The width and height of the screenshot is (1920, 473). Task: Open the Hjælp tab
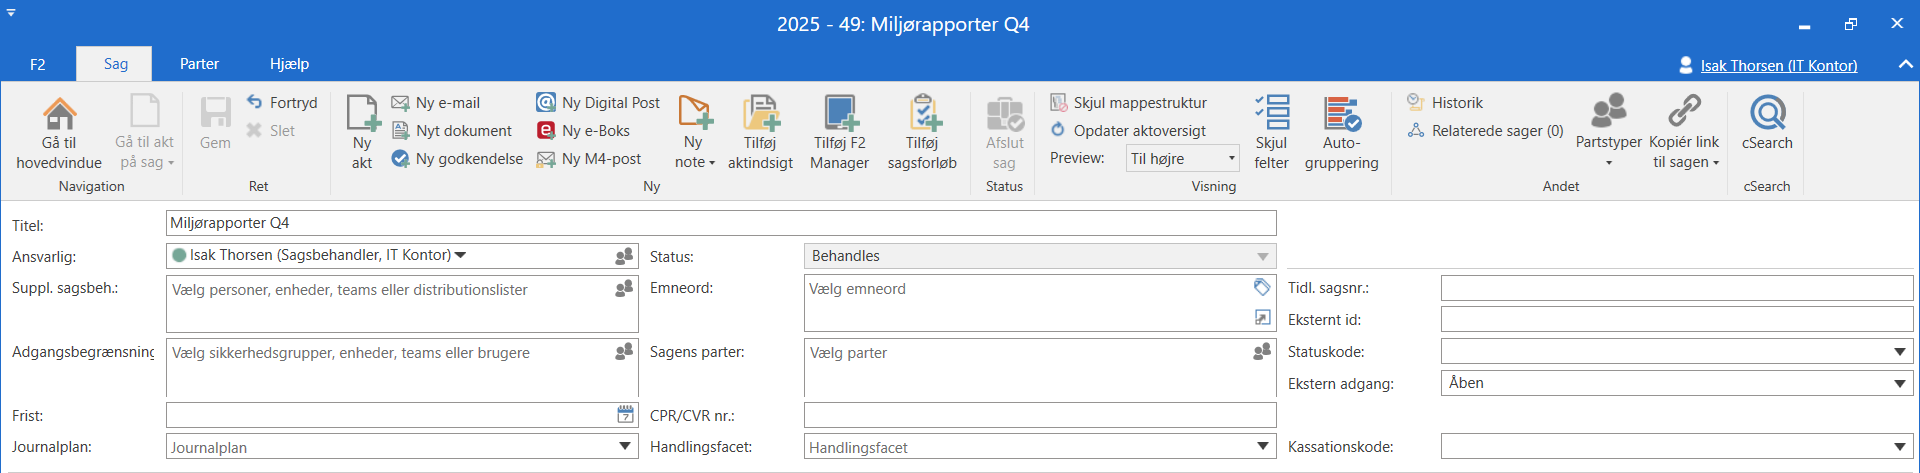289,64
